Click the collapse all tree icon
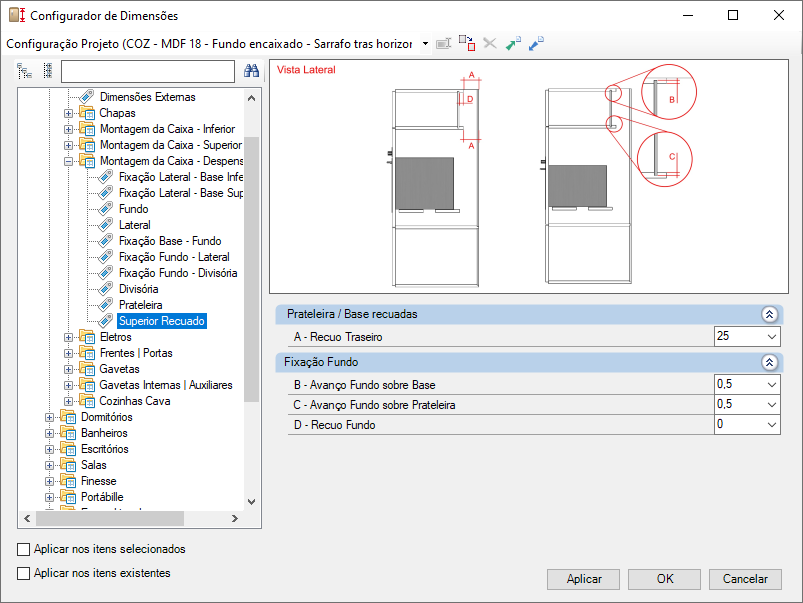Screen dimensions: 803x603 coord(48,71)
